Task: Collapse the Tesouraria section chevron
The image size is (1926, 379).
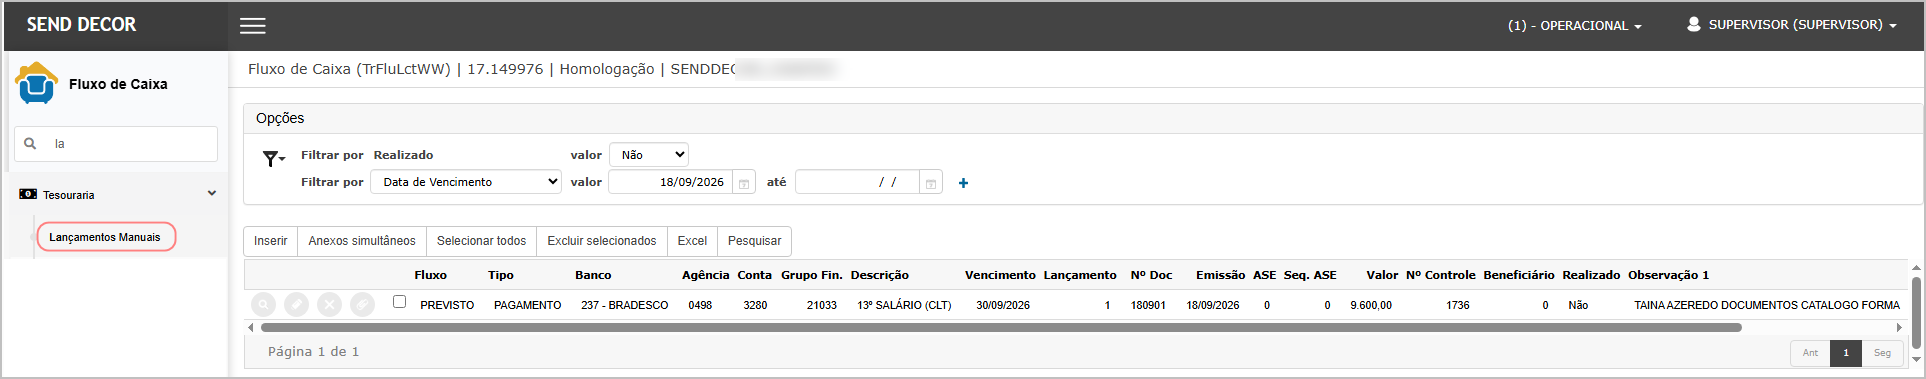Action: 212,193
